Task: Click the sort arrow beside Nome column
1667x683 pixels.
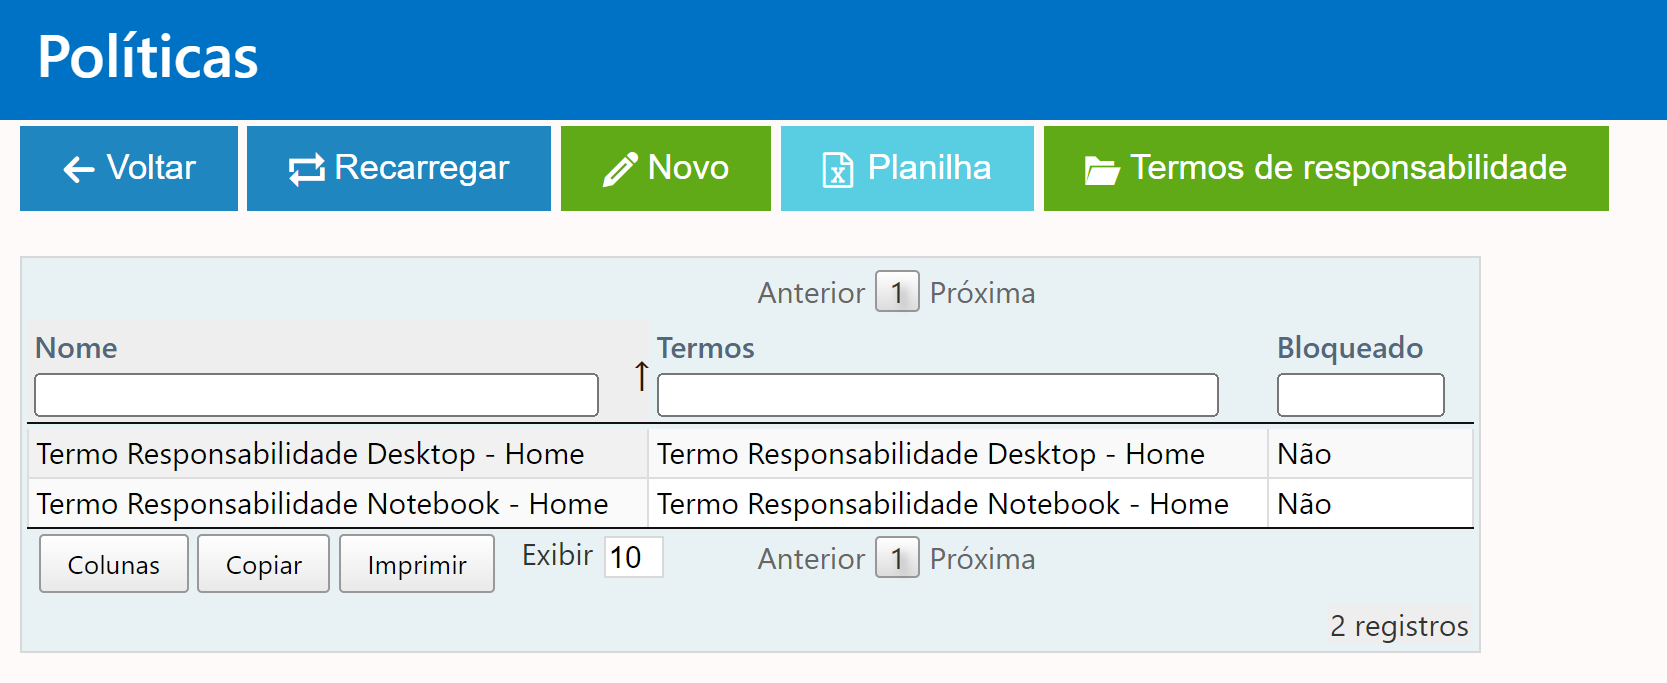Action: pos(641,377)
